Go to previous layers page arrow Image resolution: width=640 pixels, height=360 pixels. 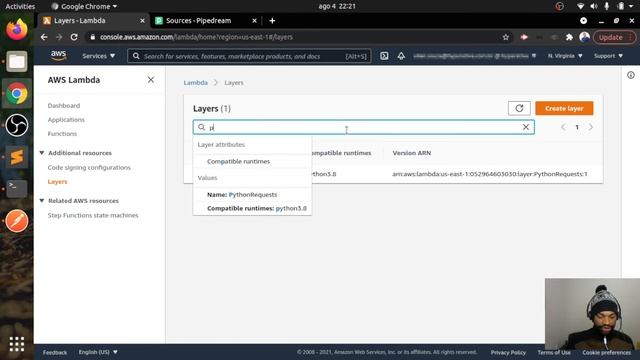(563, 127)
